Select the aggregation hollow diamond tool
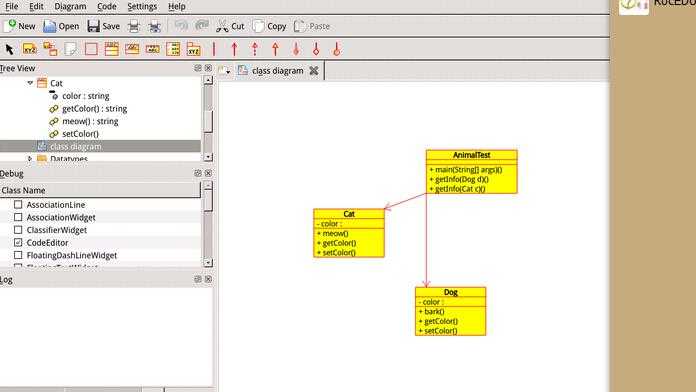696x392 pixels. 316,49
